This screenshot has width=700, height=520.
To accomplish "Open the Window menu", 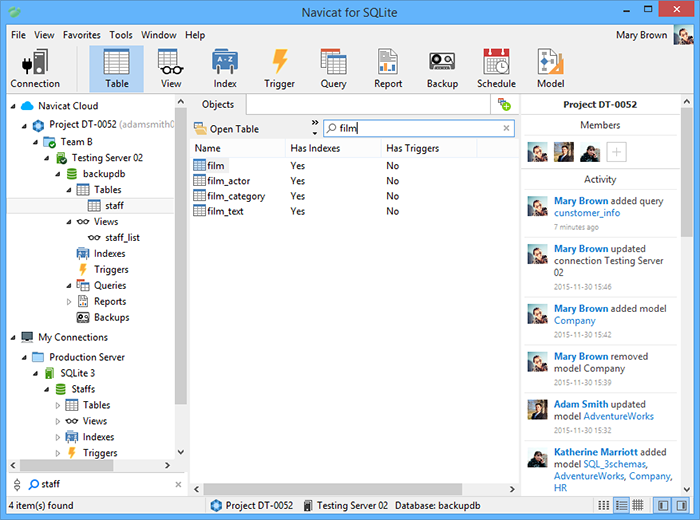I will 158,35.
